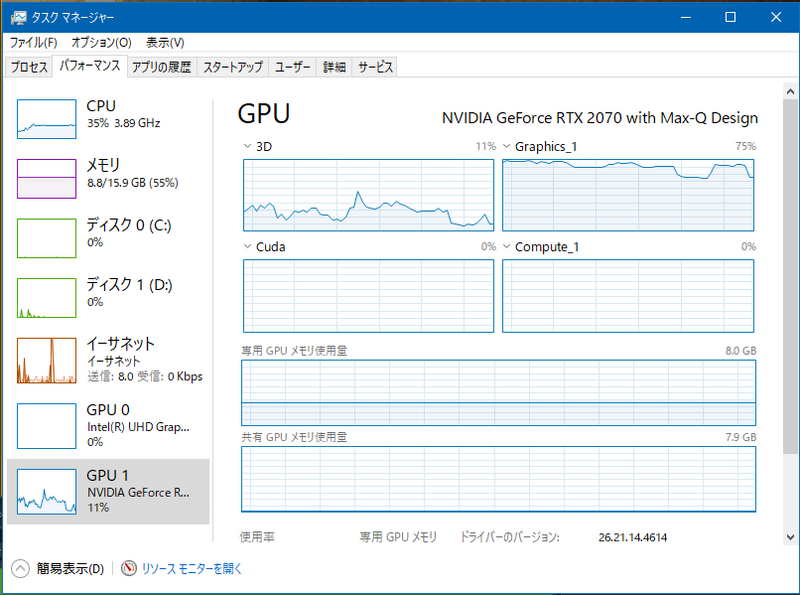Click the 7.9 GB shared memory label
Image resolution: width=800 pixels, height=595 pixels.
(741, 437)
